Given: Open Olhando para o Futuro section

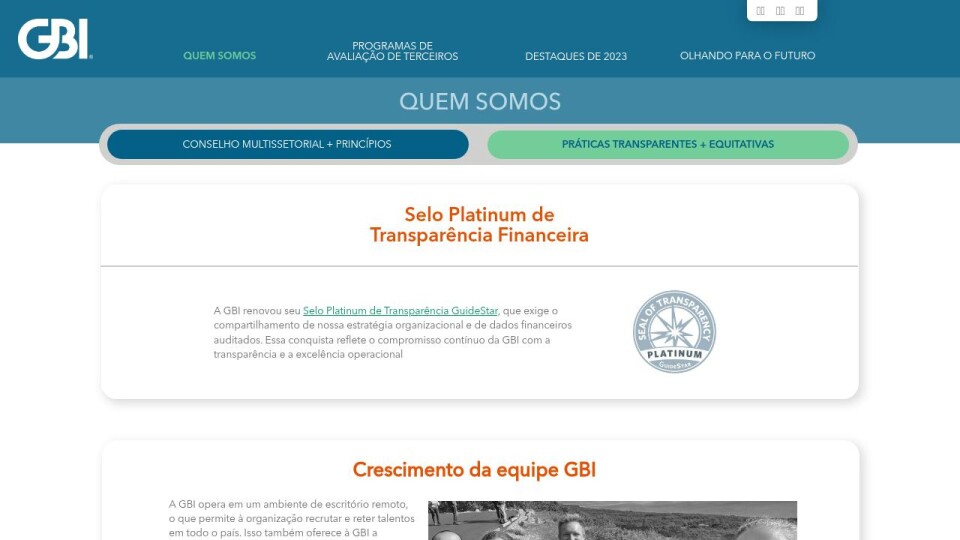Looking at the screenshot, I should pos(748,56).
